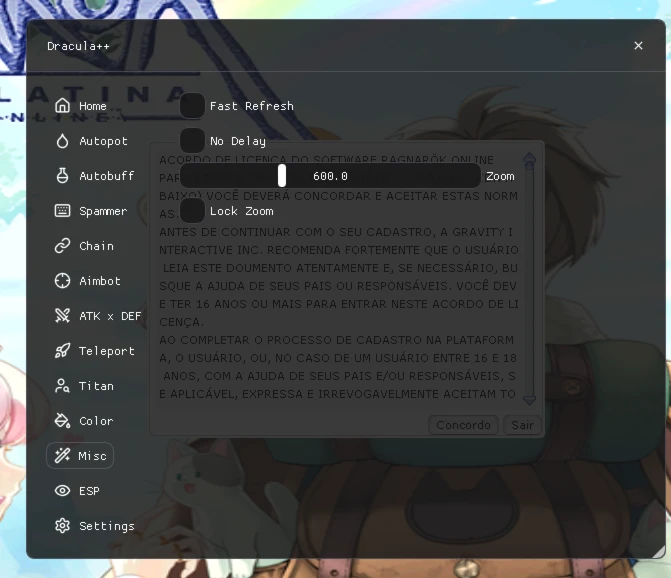Click the Misc magic wand icon
Image resolution: width=671 pixels, height=578 pixels.
[x=62, y=456]
